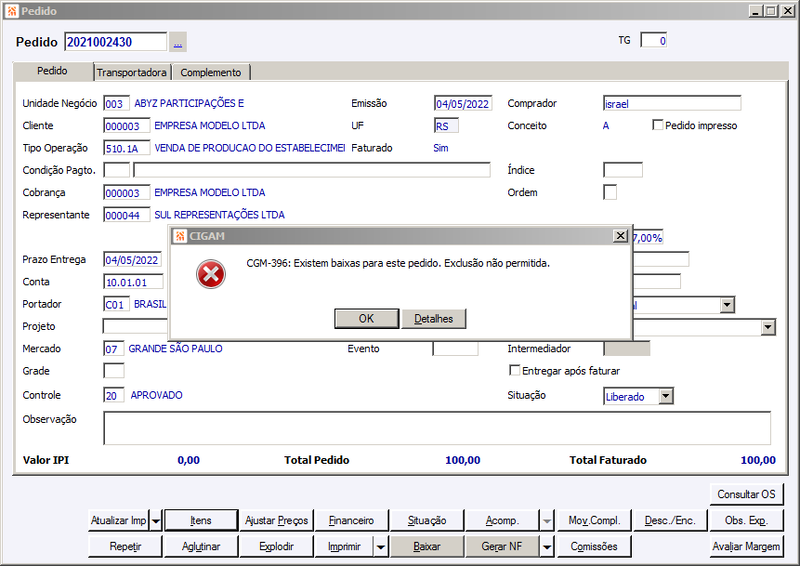Toggle the Ordem checkbox
Screen dimensions: 800x566
point(610,192)
